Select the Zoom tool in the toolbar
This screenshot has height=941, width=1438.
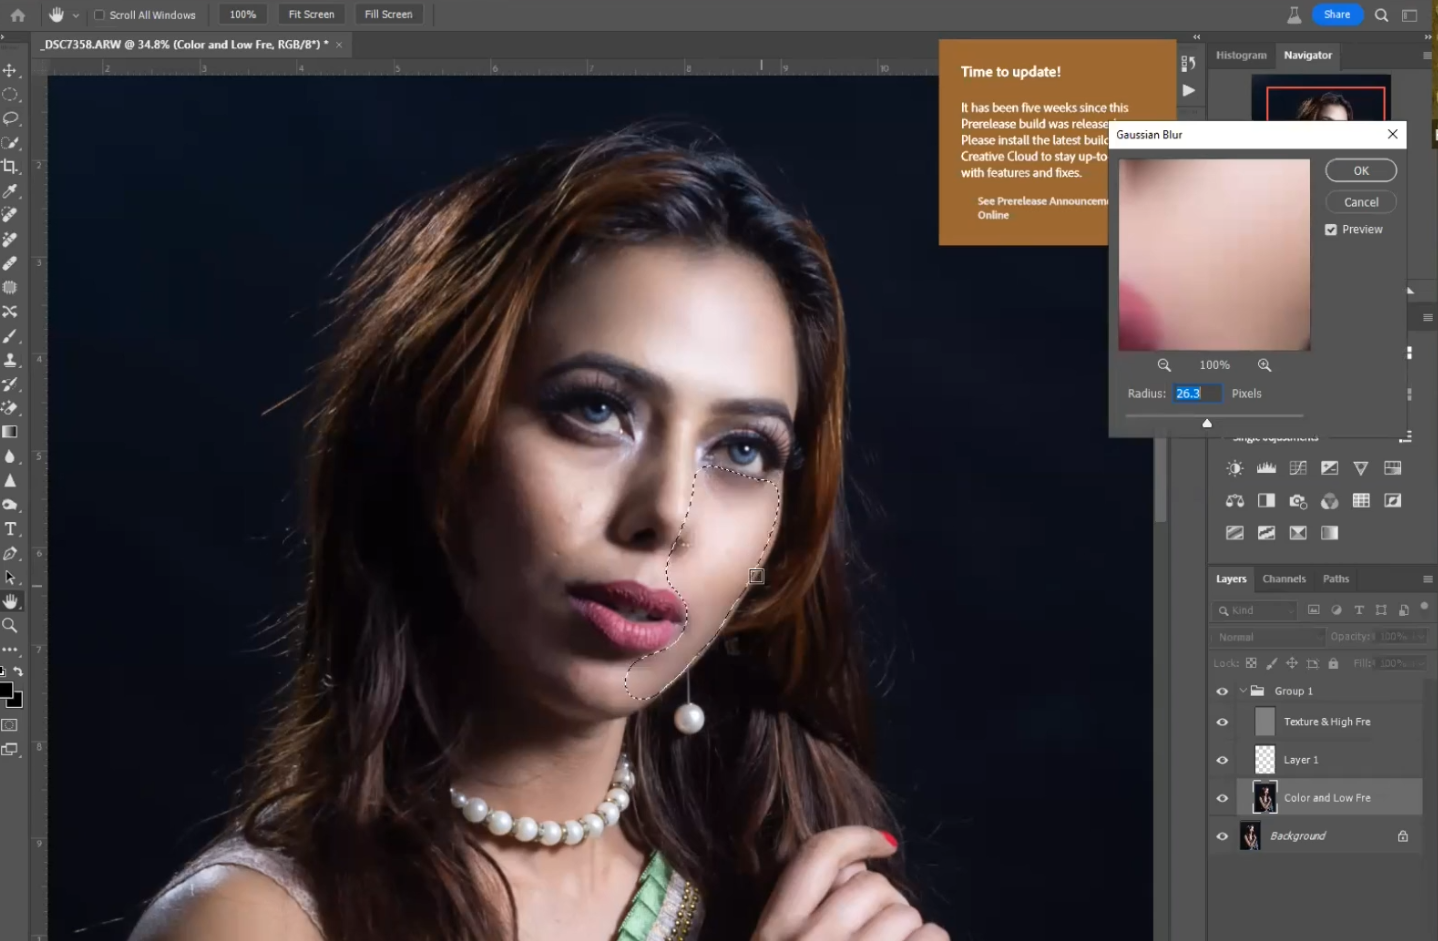click(11, 625)
